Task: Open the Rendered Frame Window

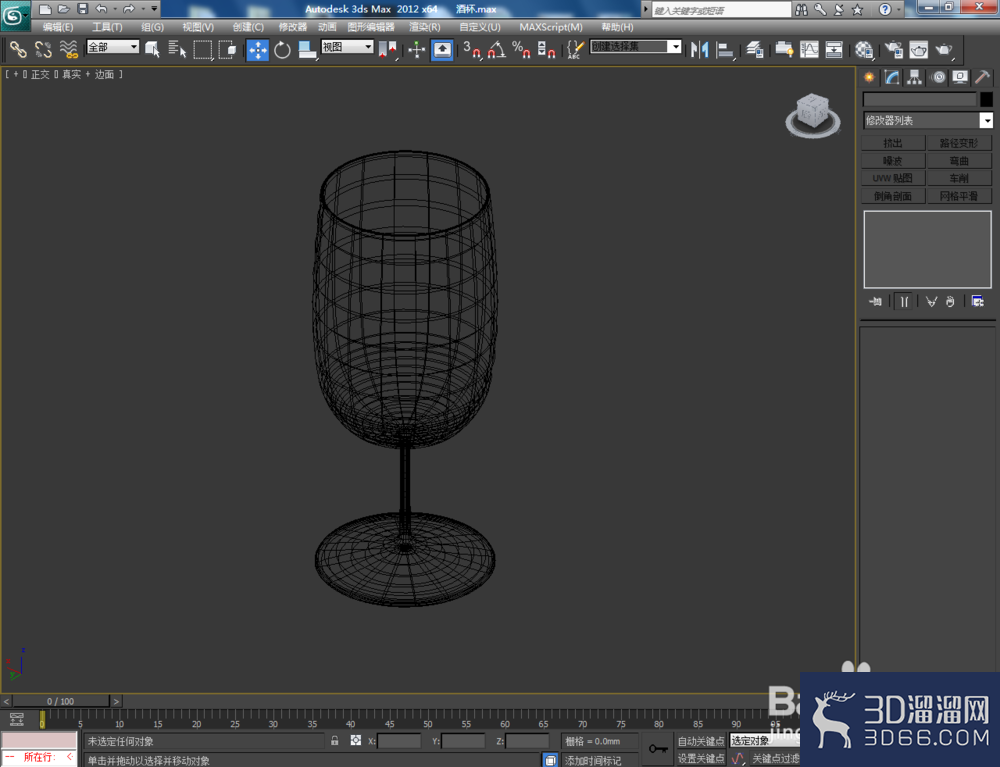Action: click(919, 49)
